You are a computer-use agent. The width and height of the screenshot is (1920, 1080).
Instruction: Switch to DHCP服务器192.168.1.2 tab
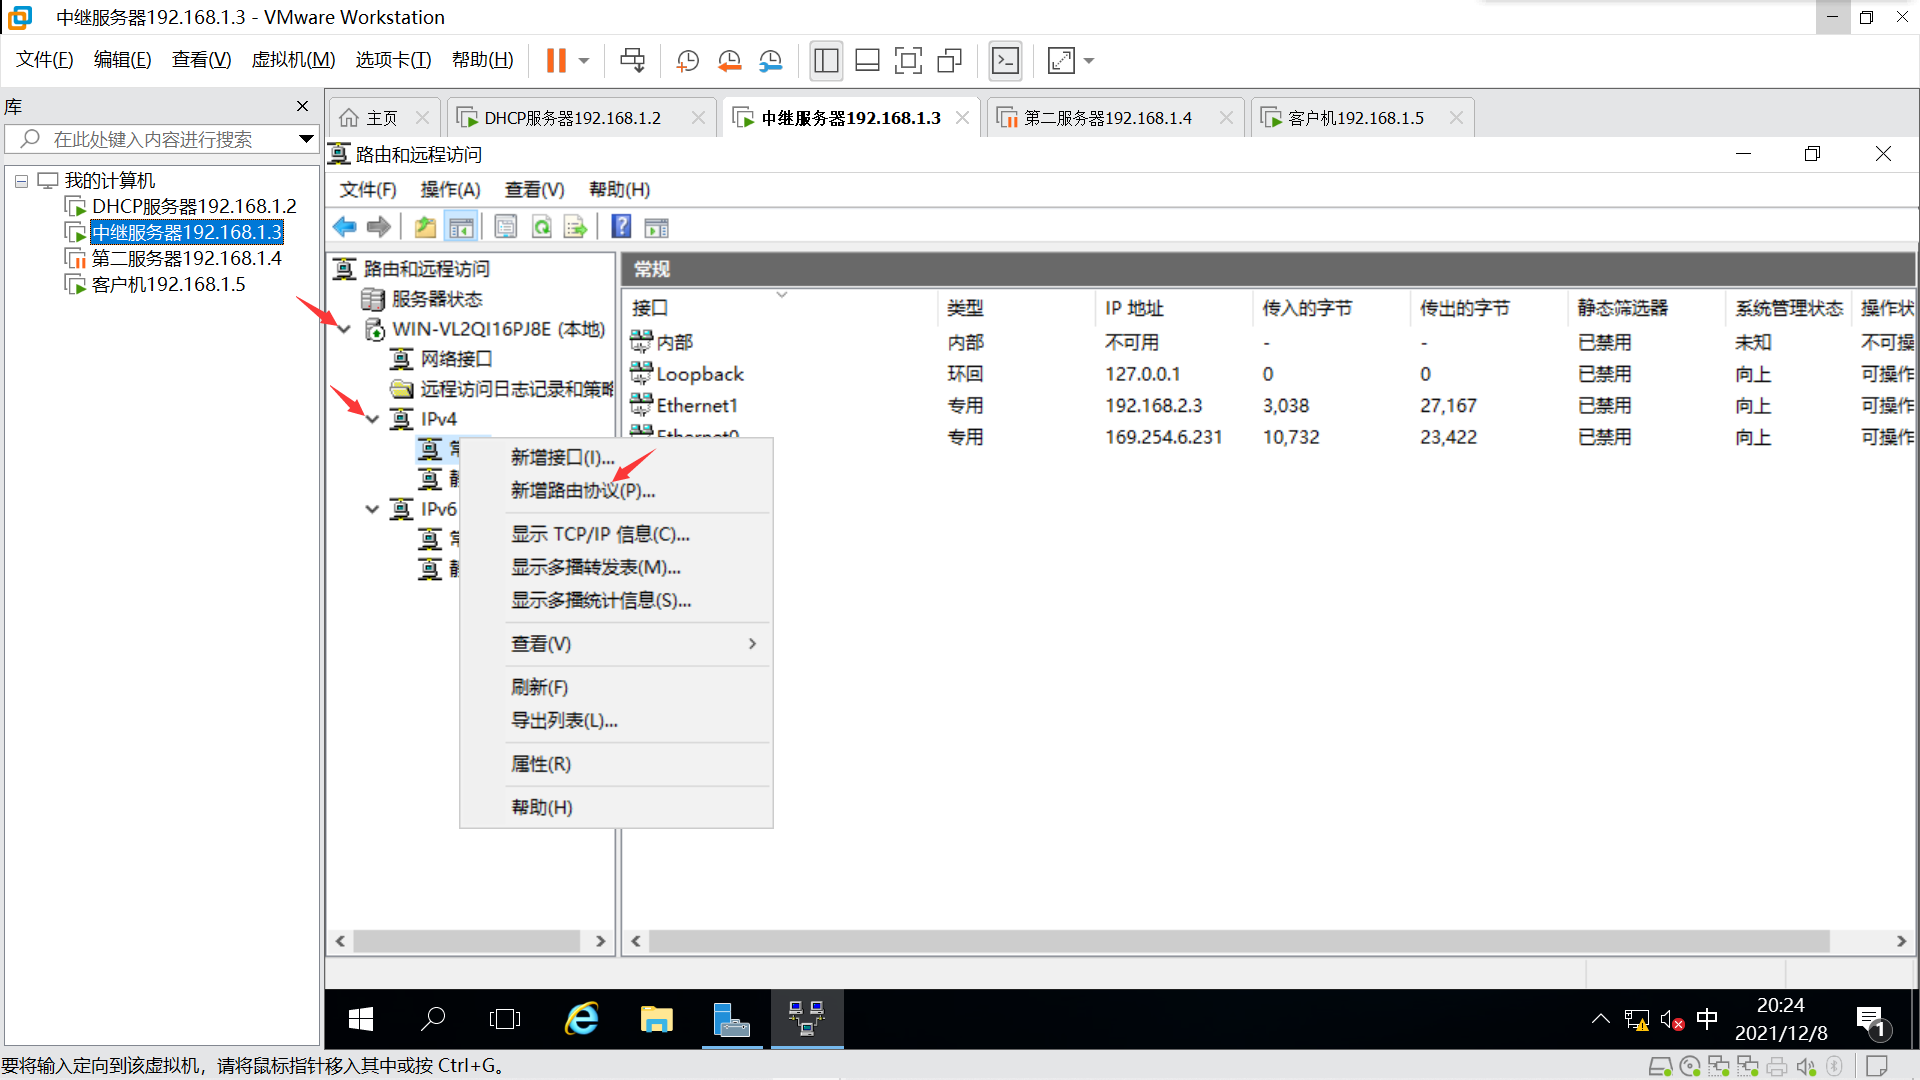click(572, 118)
